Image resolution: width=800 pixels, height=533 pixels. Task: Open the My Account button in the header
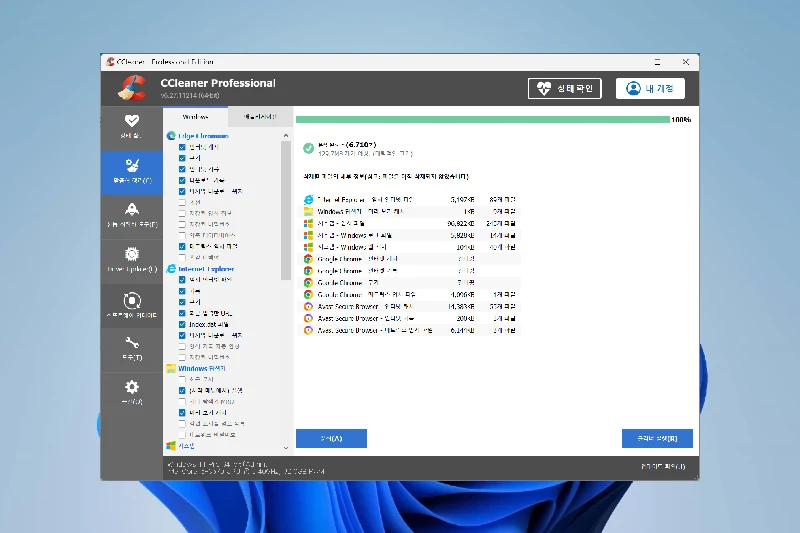click(x=650, y=88)
